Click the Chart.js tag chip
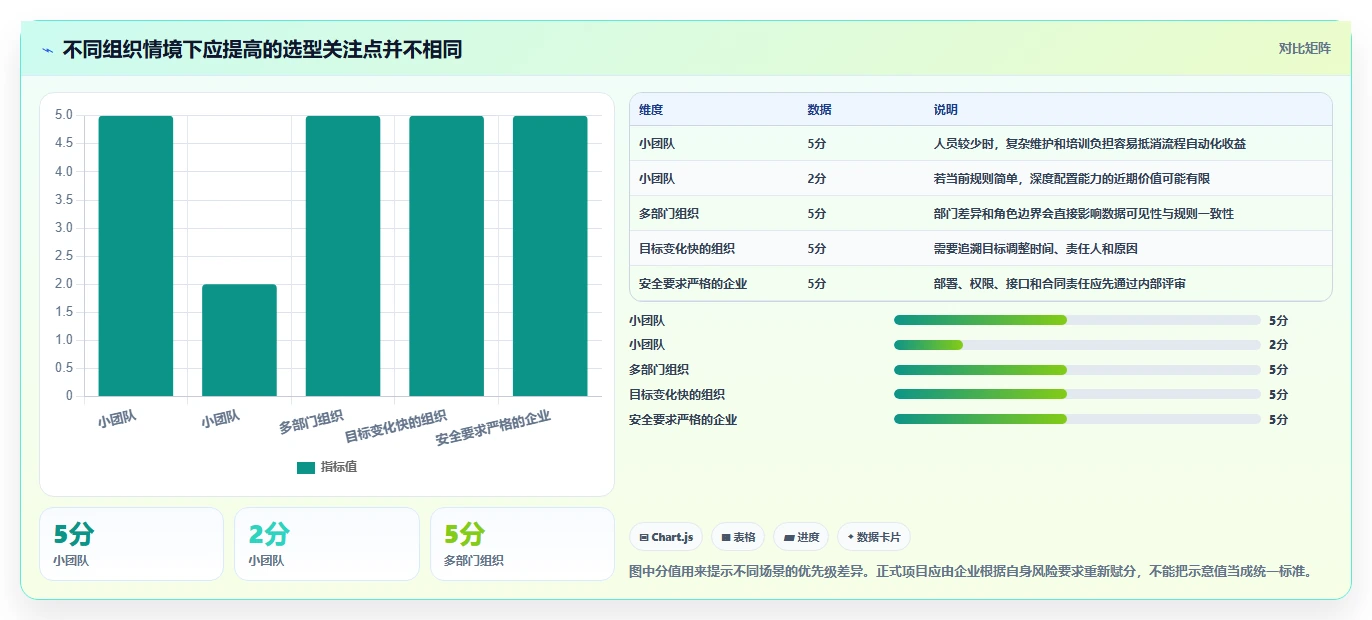Screen dimensions: 1372x620 point(666,537)
